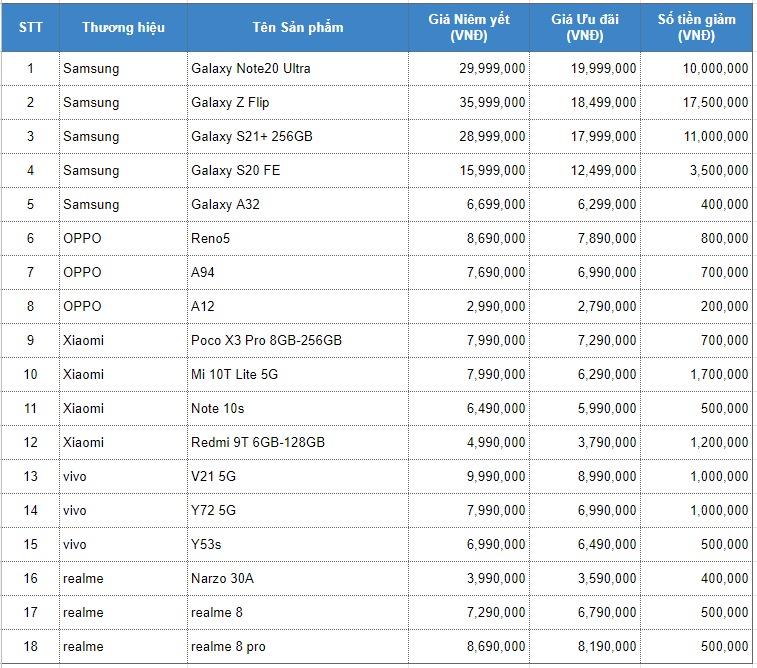757x668 pixels.
Task: Click the V21 5G product cell
Action: pyautogui.click(x=298, y=476)
